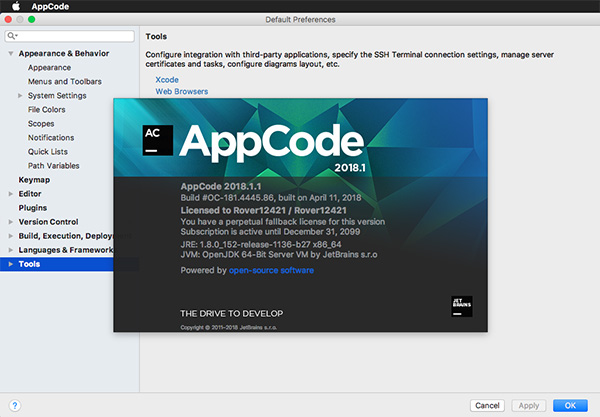This screenshot has width=600, height=417.
Task: Open the Web Browsers link
Action: pos(182,91)
